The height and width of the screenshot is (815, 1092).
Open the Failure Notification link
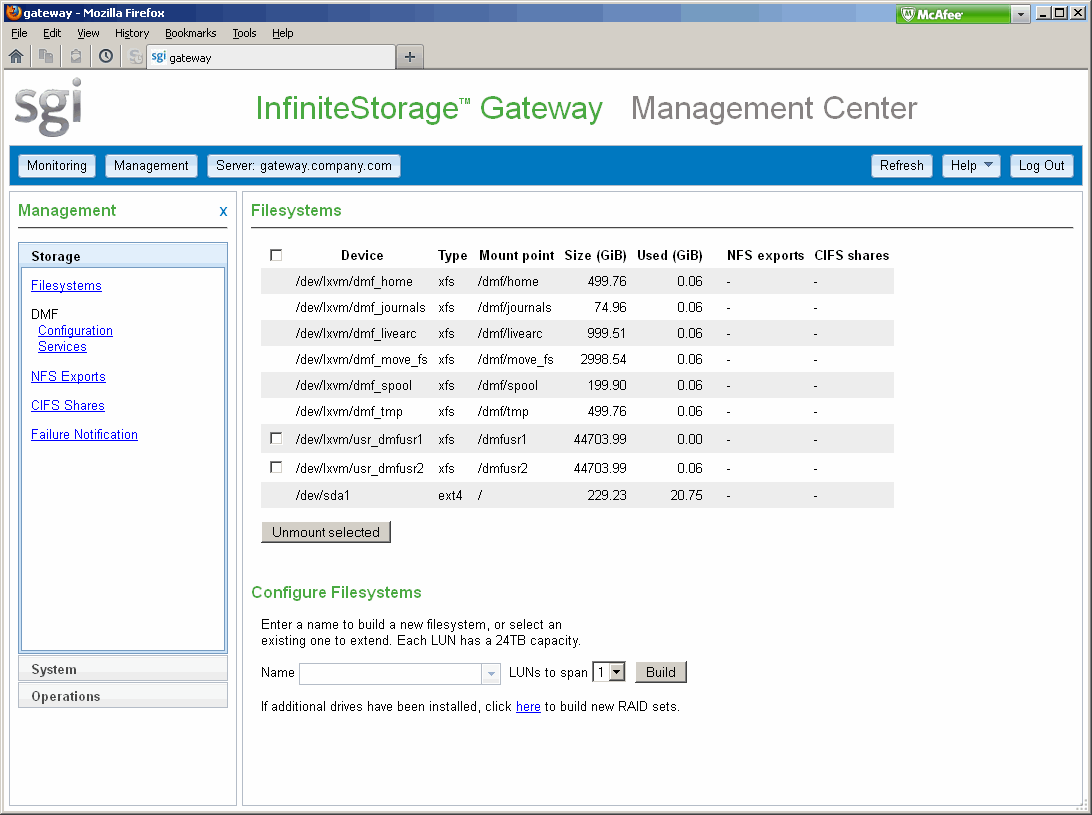click(x=84, y=435)
